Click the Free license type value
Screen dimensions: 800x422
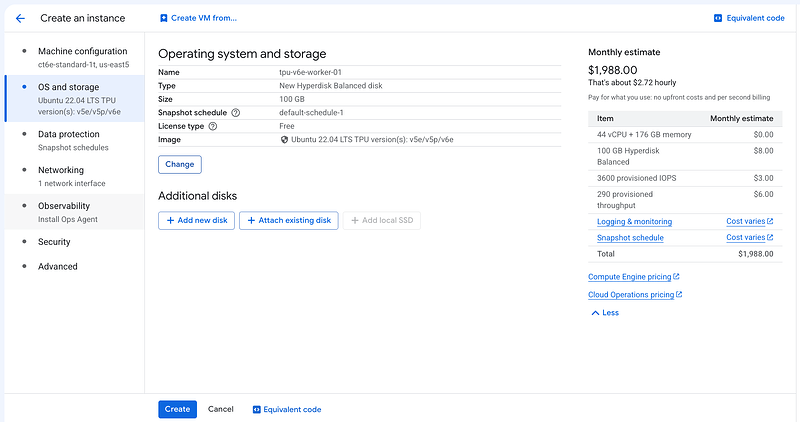287,126
